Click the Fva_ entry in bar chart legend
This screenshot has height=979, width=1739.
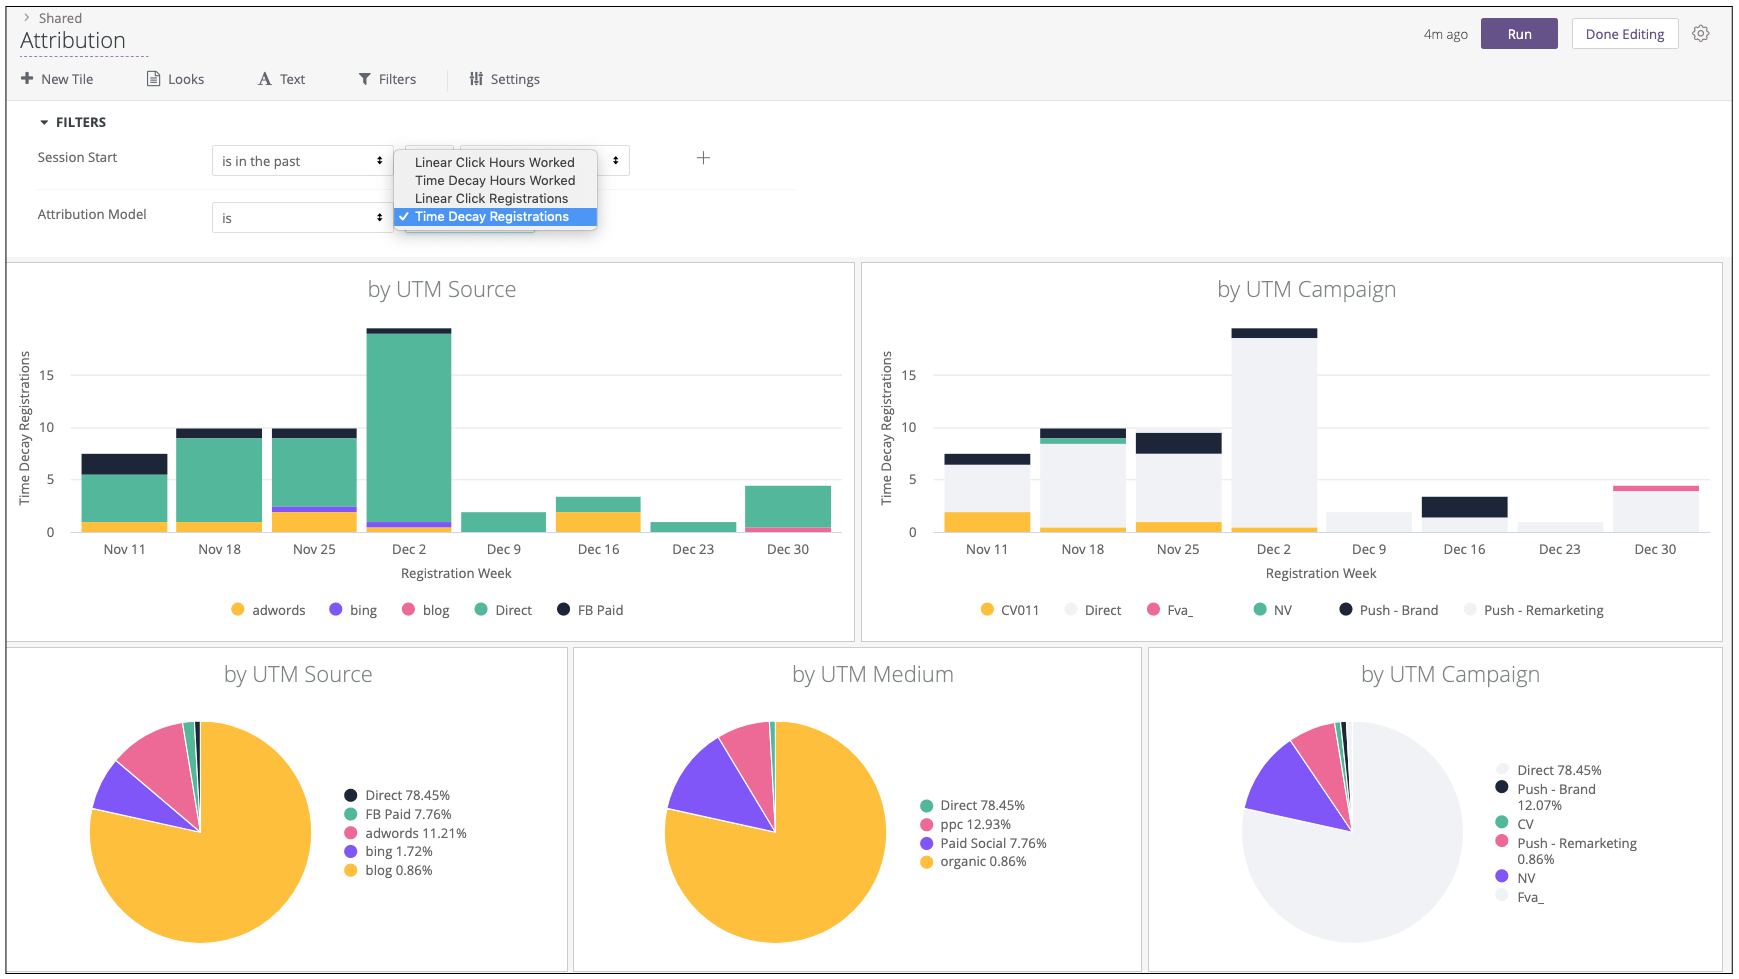point(1170,610)
